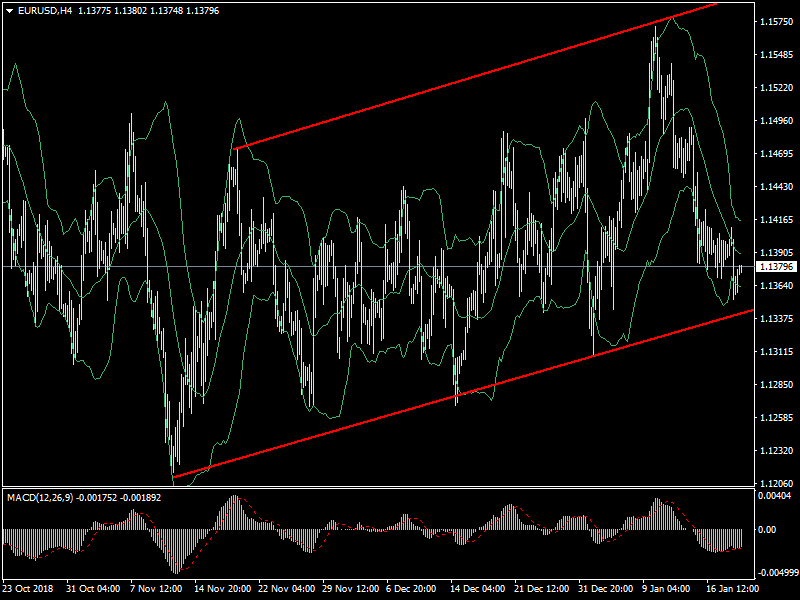The height and width of the screenshot is (600, 800).
Task: Click the 1.13115 level on price axis
Action: click(x=776, y=351)
